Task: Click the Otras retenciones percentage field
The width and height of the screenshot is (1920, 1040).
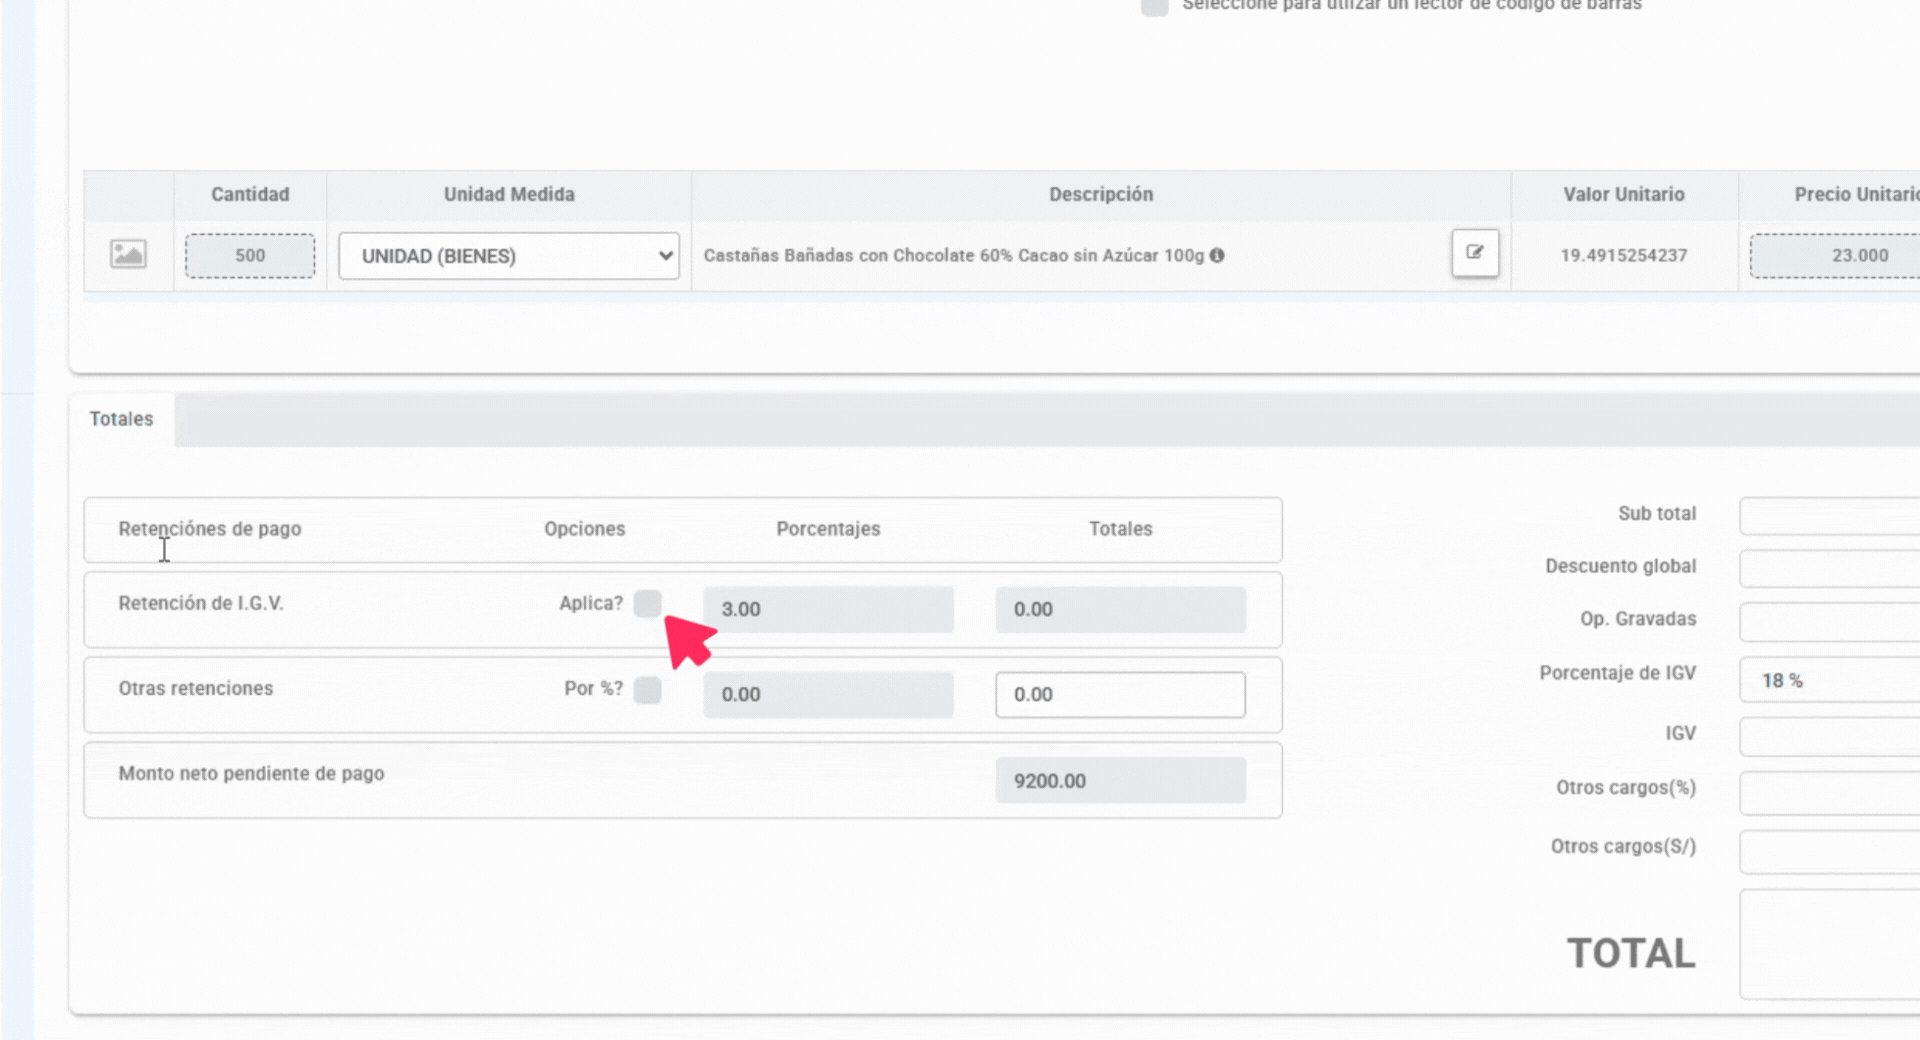Action: click(x=827, y=694)
